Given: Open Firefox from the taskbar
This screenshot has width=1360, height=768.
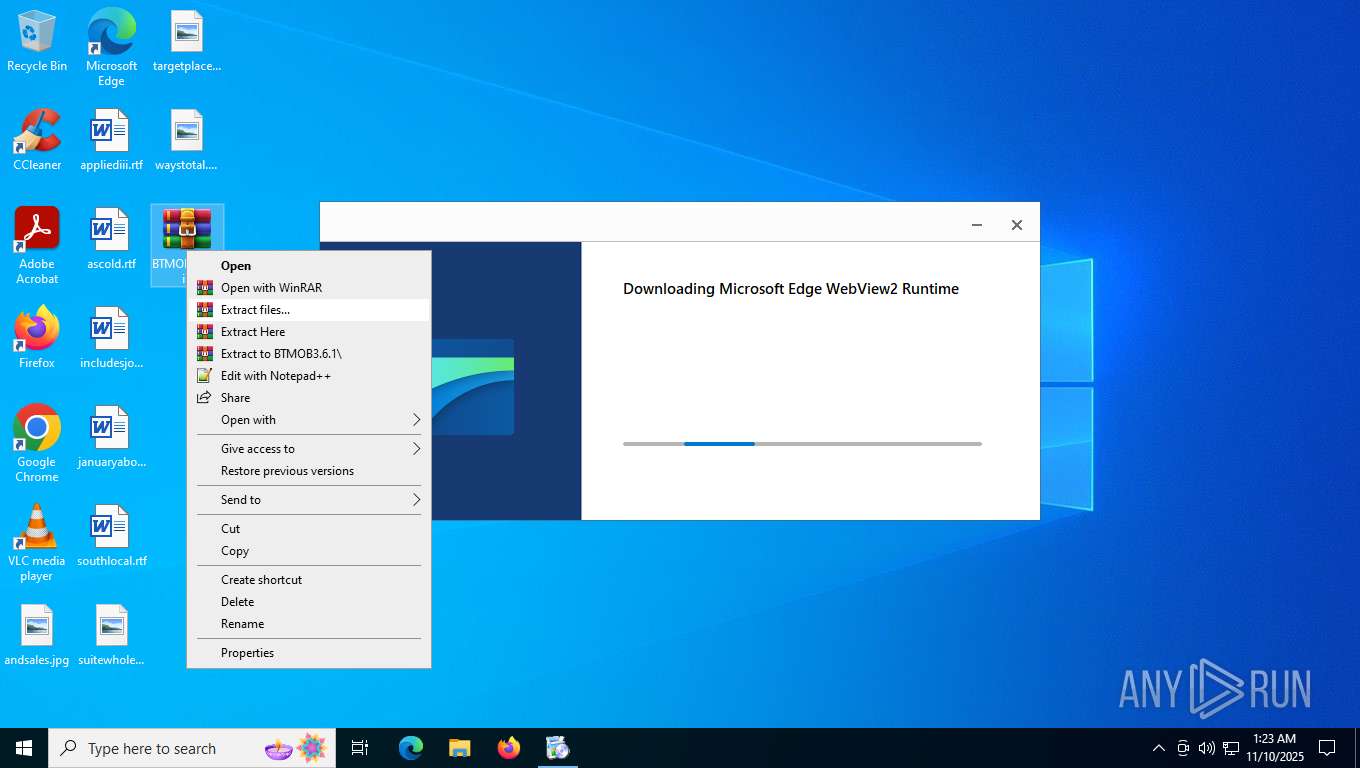Looking at the screenshot, I should (509, 748).
